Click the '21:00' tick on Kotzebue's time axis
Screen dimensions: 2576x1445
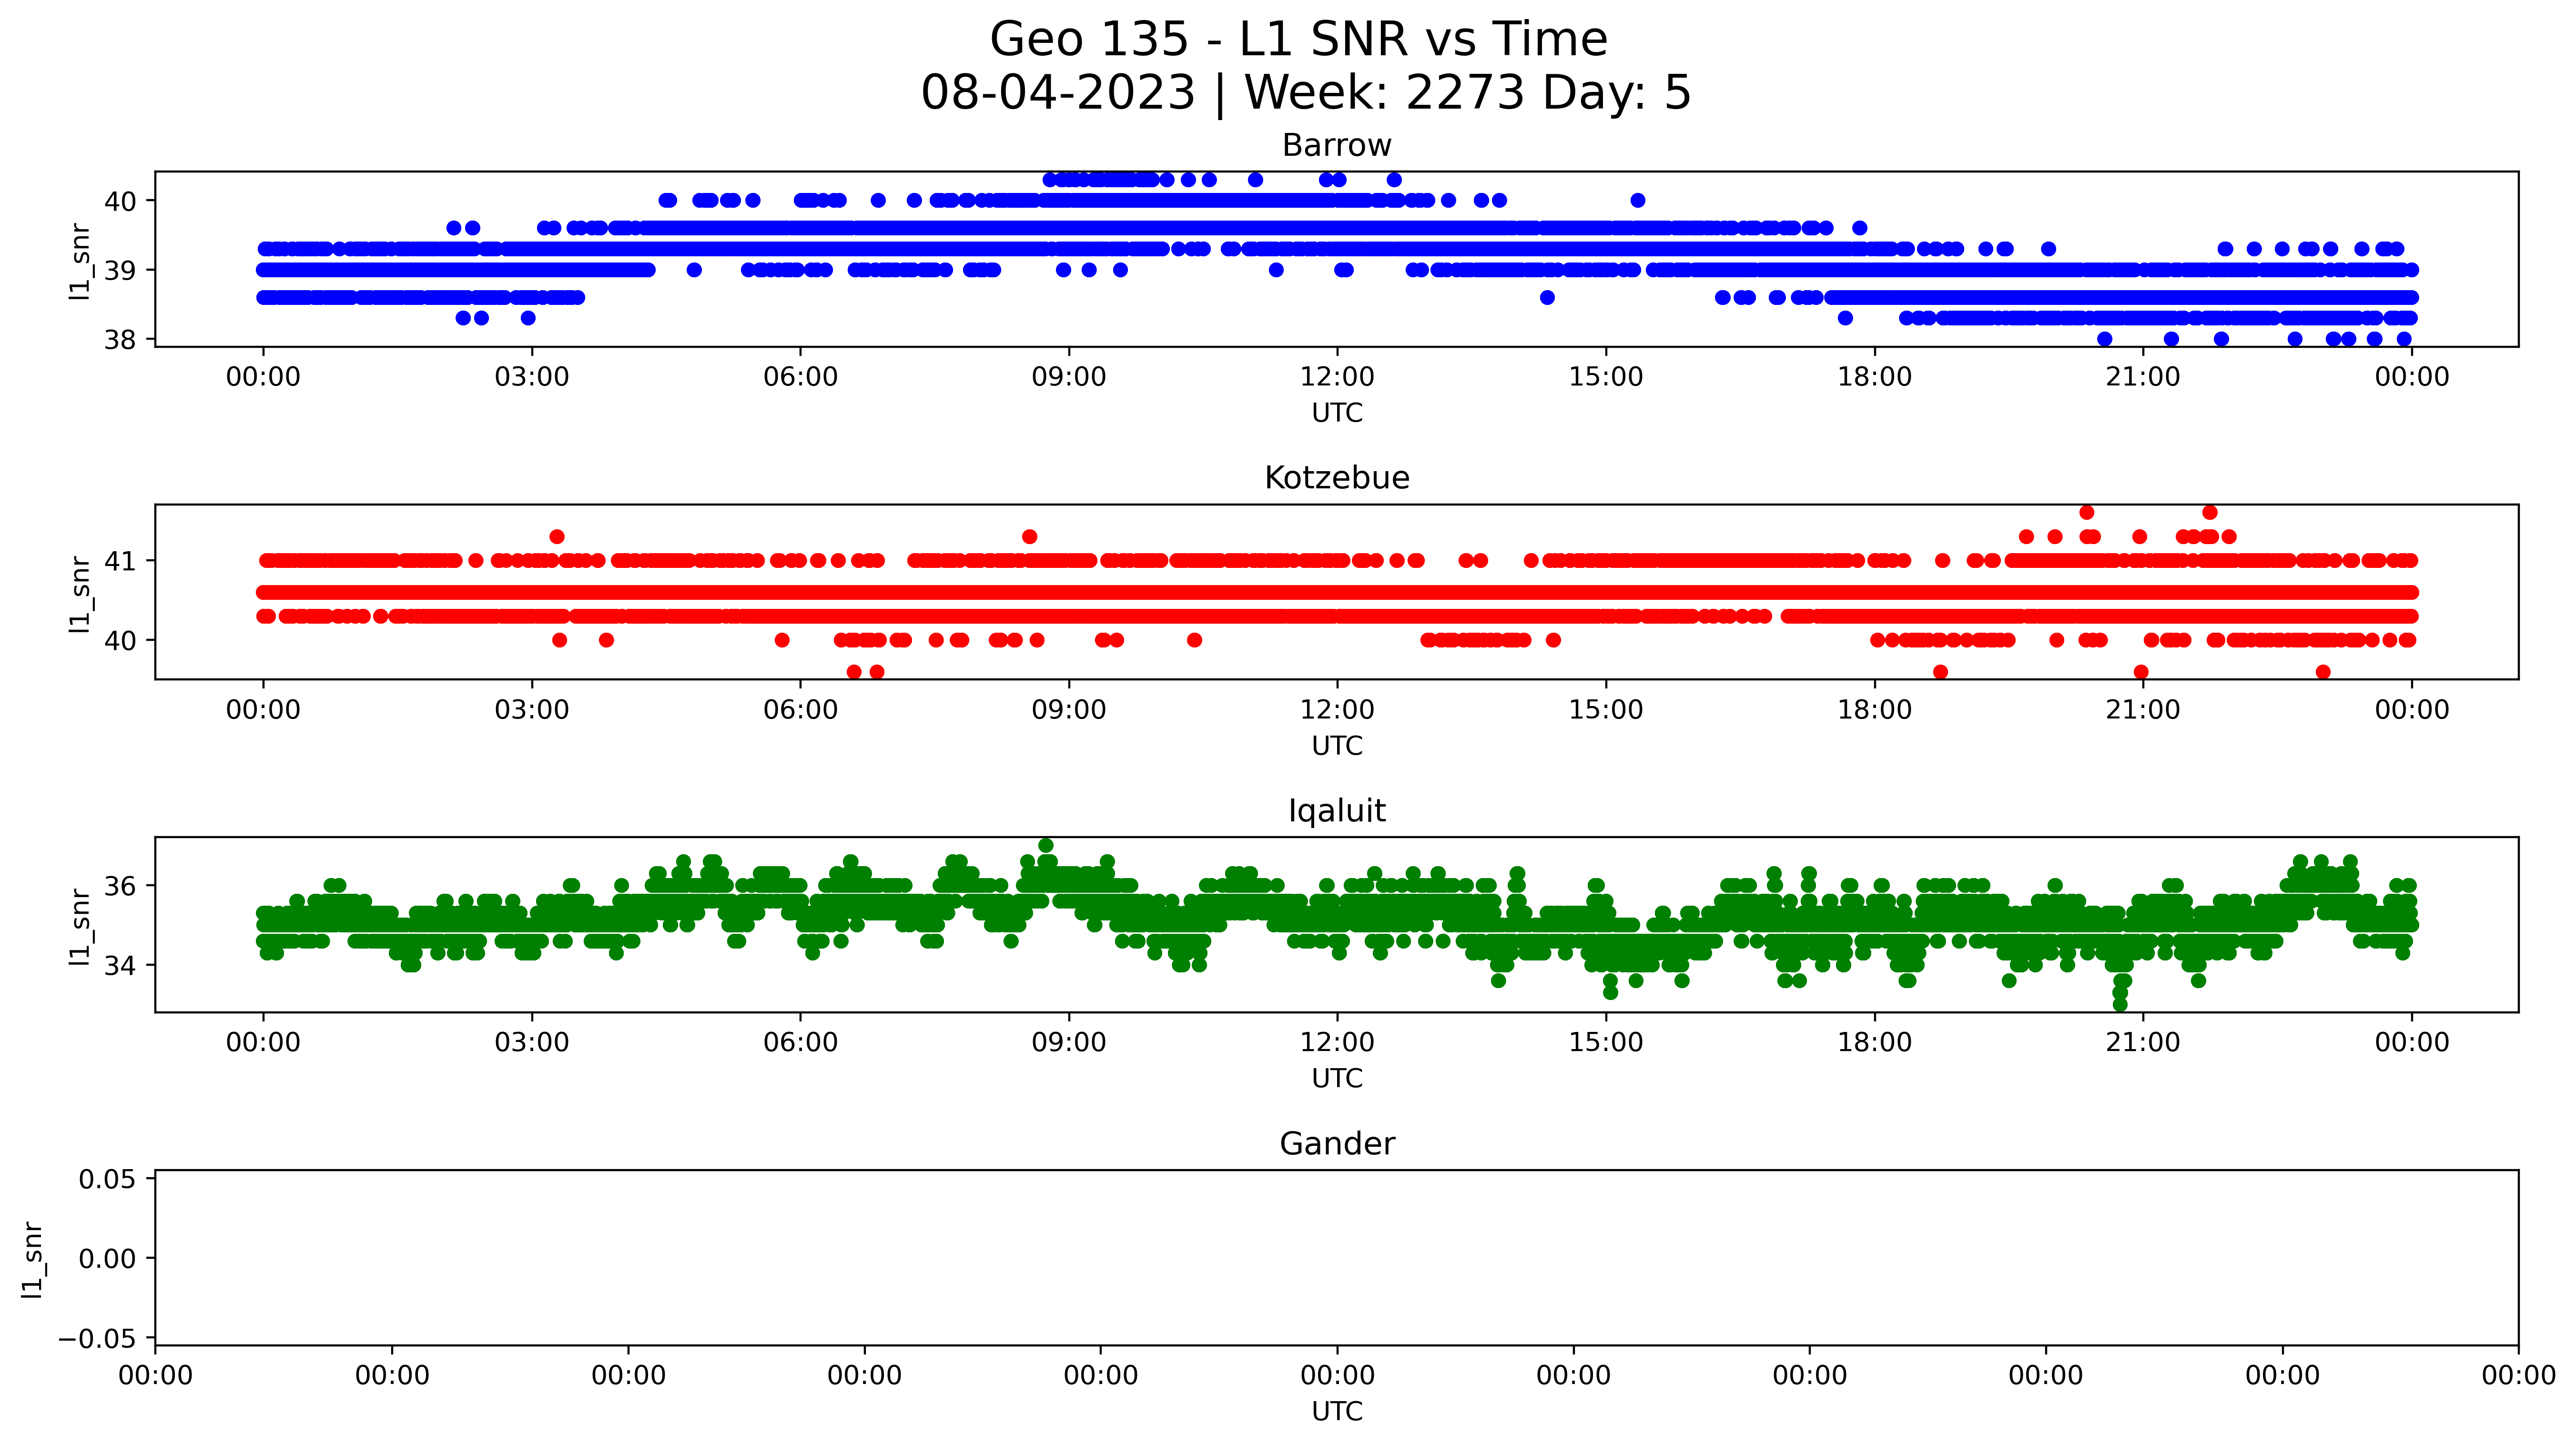[x=2143, y=711]
